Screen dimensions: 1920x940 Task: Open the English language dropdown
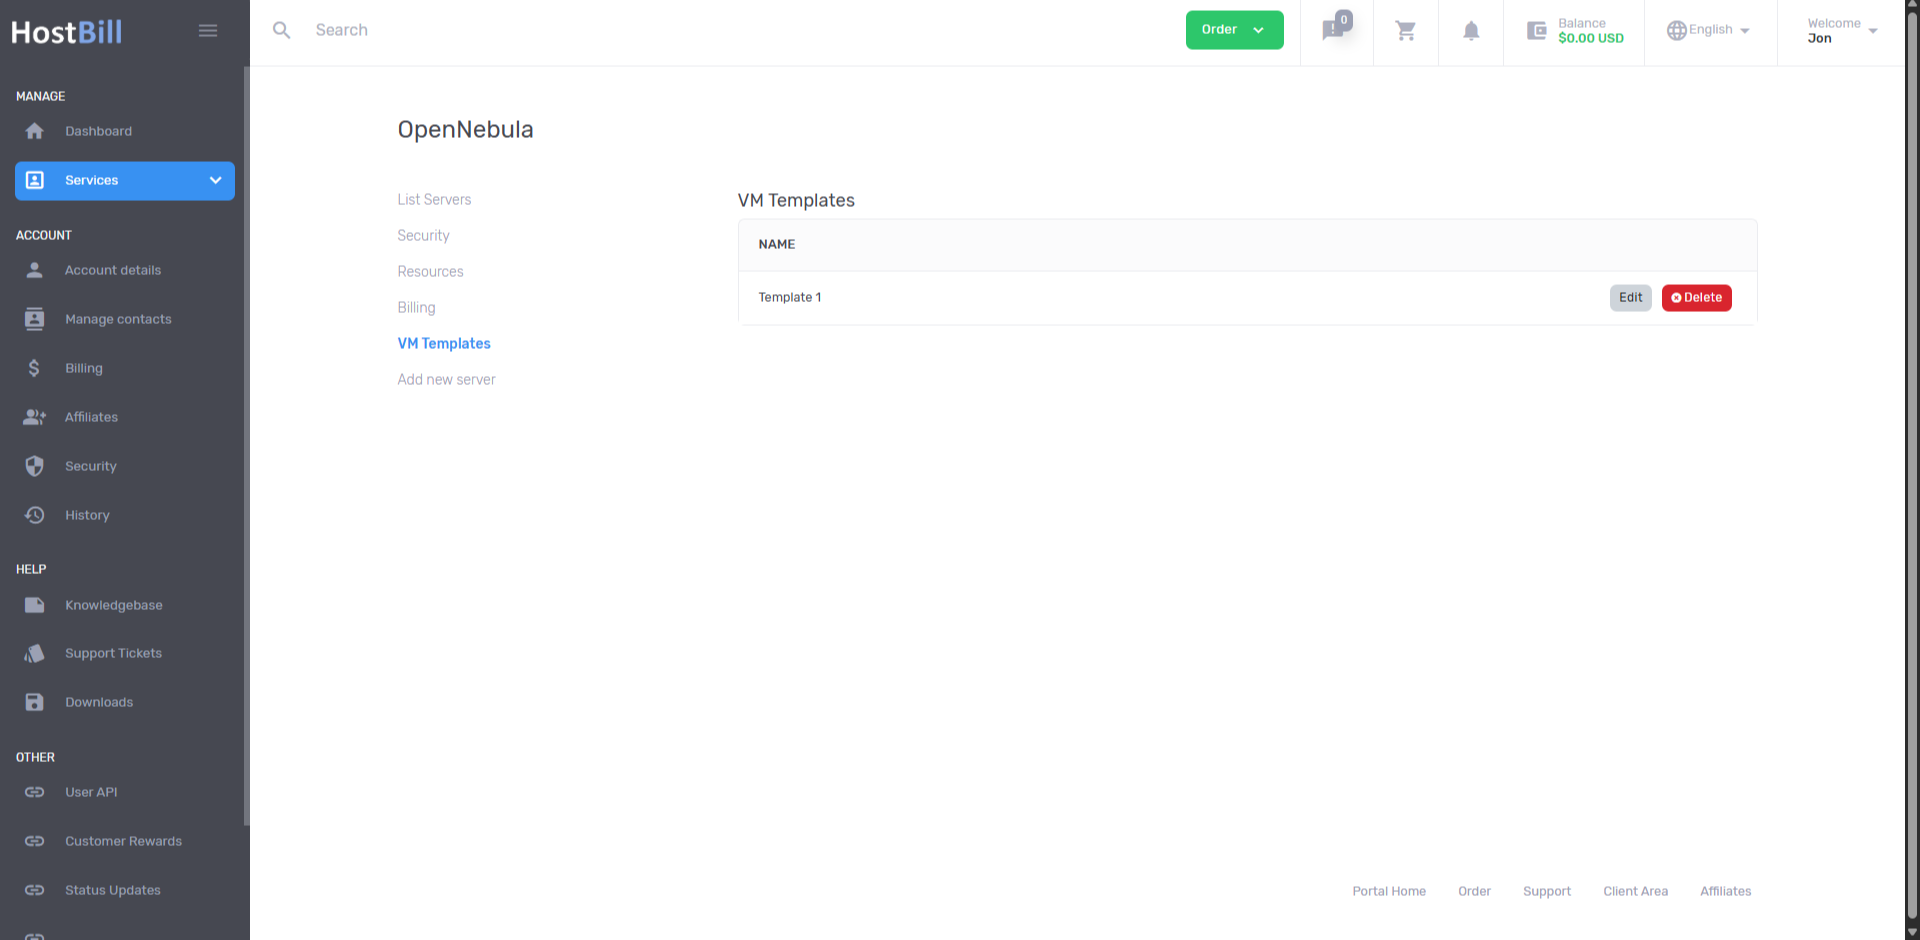pyautogui.click(x=1708, y=30)
